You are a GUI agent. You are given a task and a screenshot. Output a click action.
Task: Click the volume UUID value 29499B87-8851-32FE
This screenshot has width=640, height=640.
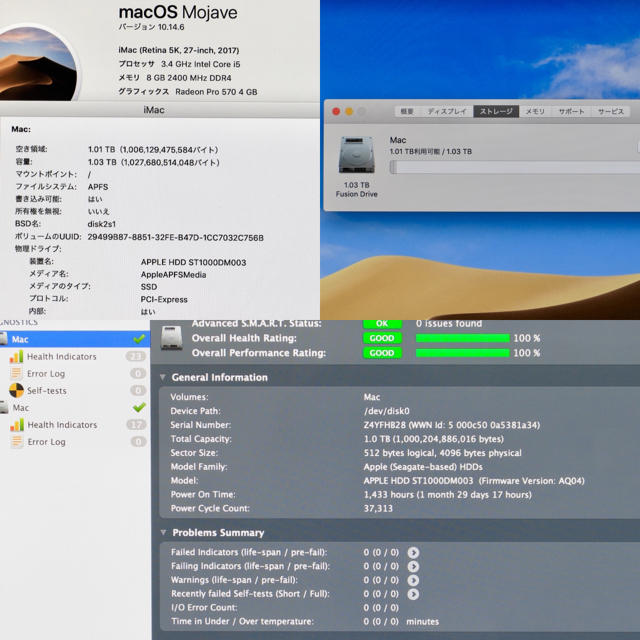pyautogui.click(x=176, y=238)
